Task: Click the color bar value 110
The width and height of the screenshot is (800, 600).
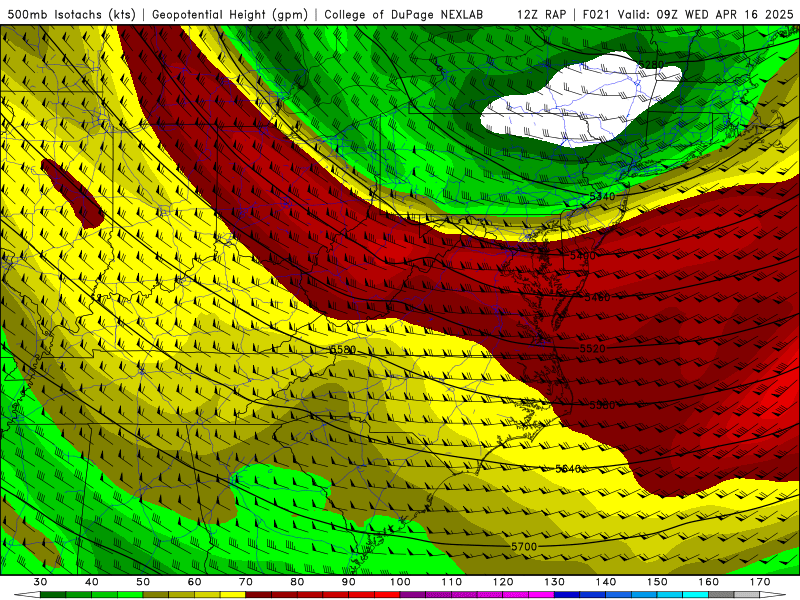Action: click(x=452, y=582)
